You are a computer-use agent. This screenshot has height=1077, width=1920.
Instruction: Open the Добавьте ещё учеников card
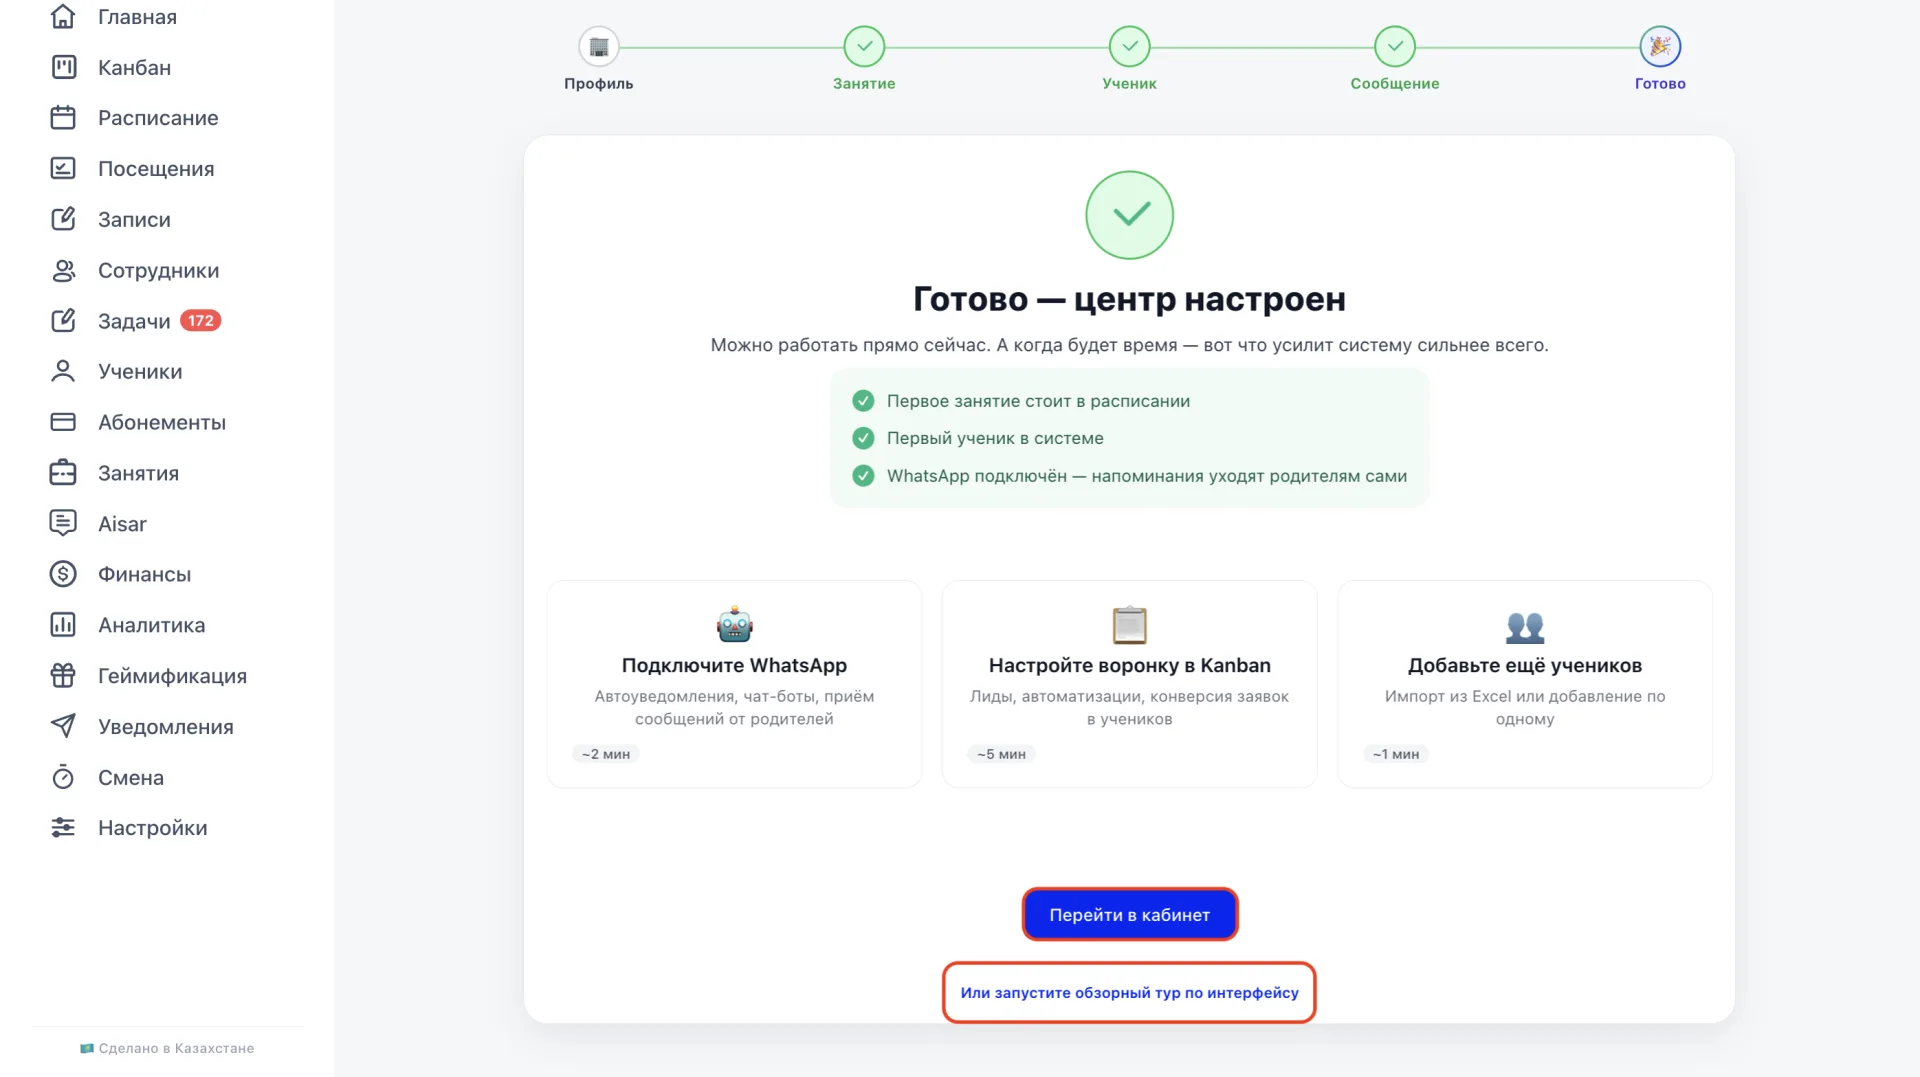[1525, 684]
